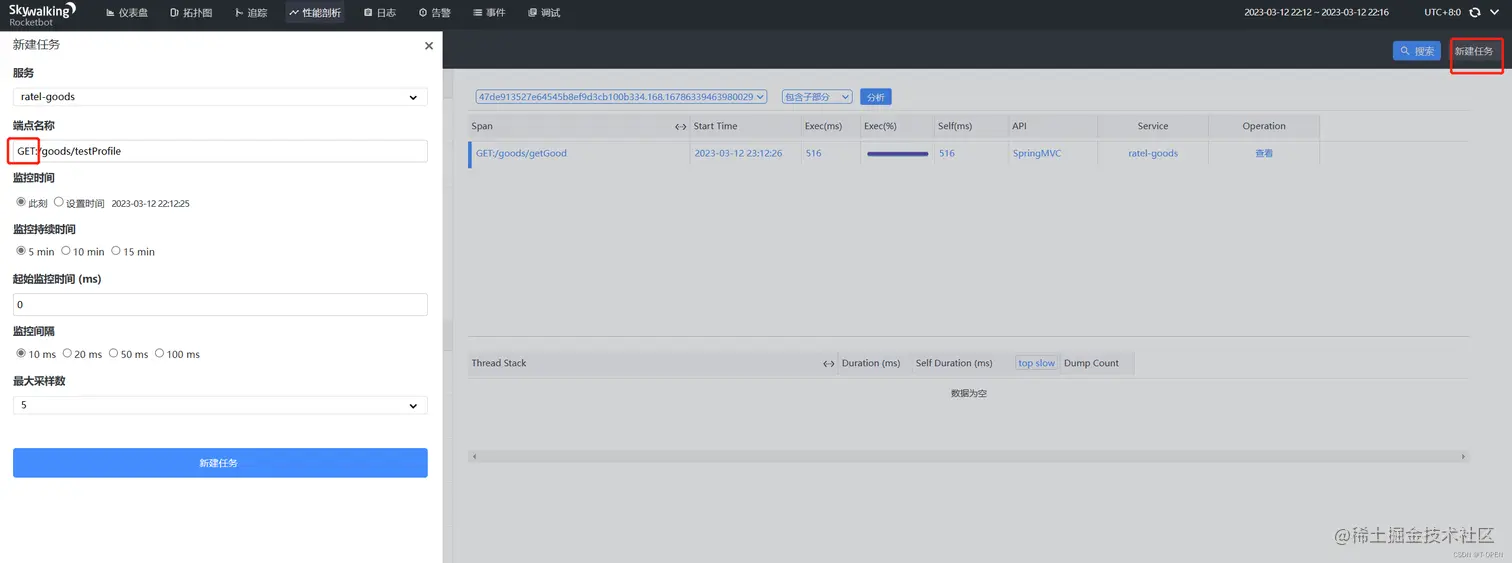Open the 仪表盘 dashboard tab
The height and width of the screenshot is (563, 1512).
pos(127,13)
